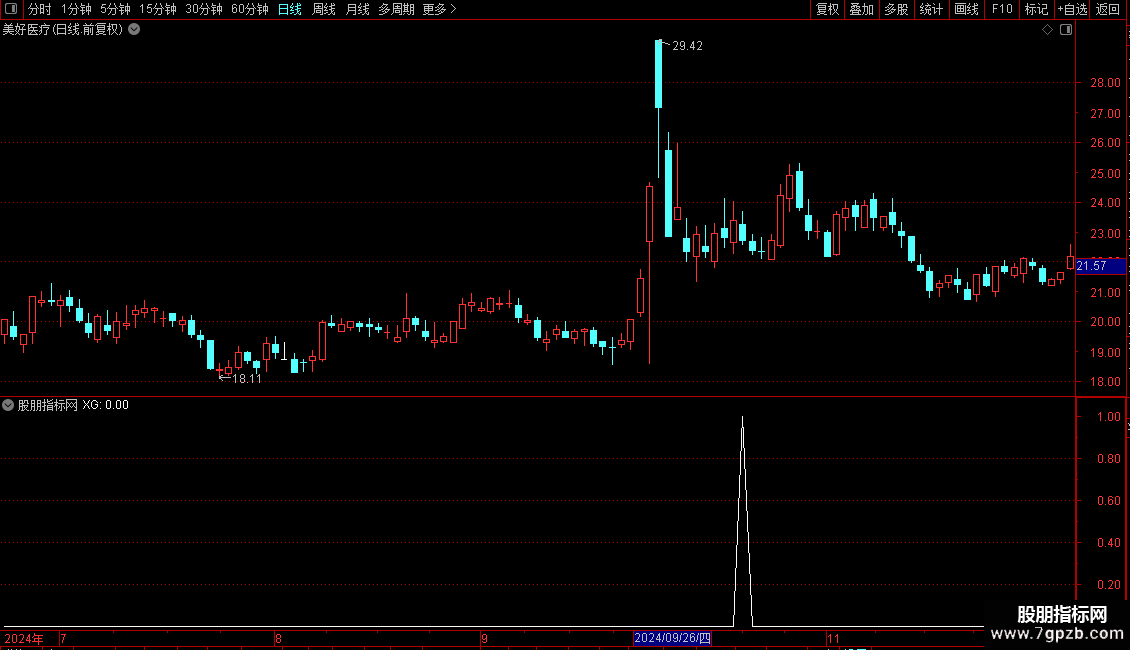1130x650 pixels.
Task: Toggle the side panel icon near price axis
Action: [x=1066, y=30]
